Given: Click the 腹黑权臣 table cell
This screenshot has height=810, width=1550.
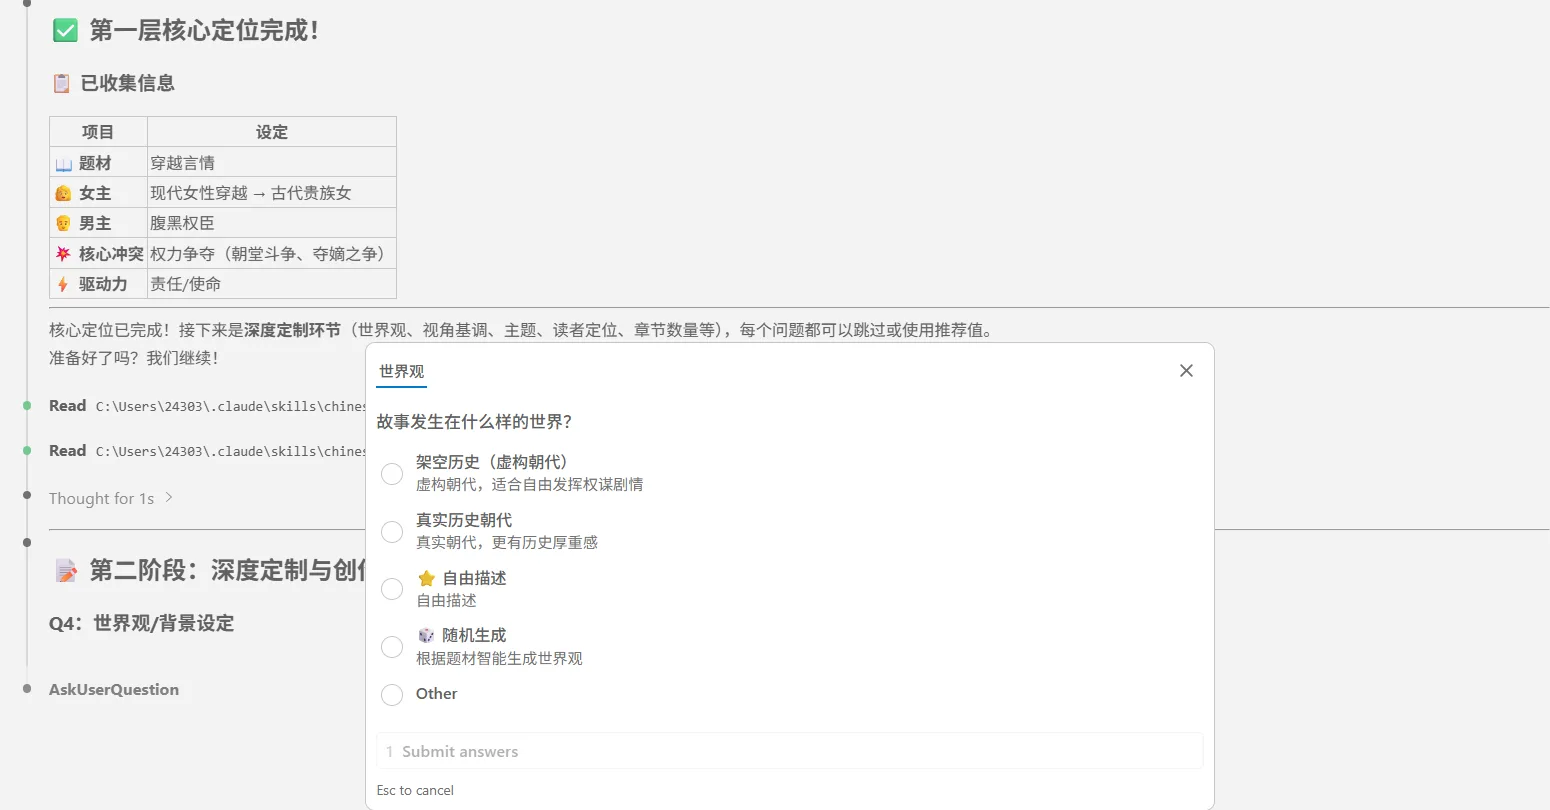Looking at the screenshot, I should point(272,223).
